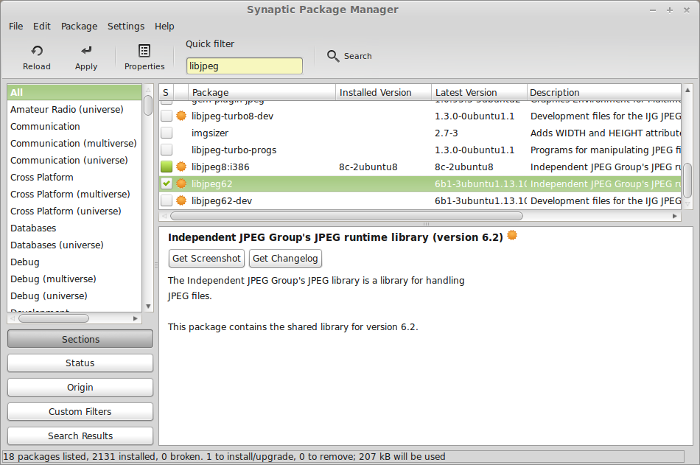Click the orange support icon on the libjpeg8:i386 row

click(x=181, y=167)
